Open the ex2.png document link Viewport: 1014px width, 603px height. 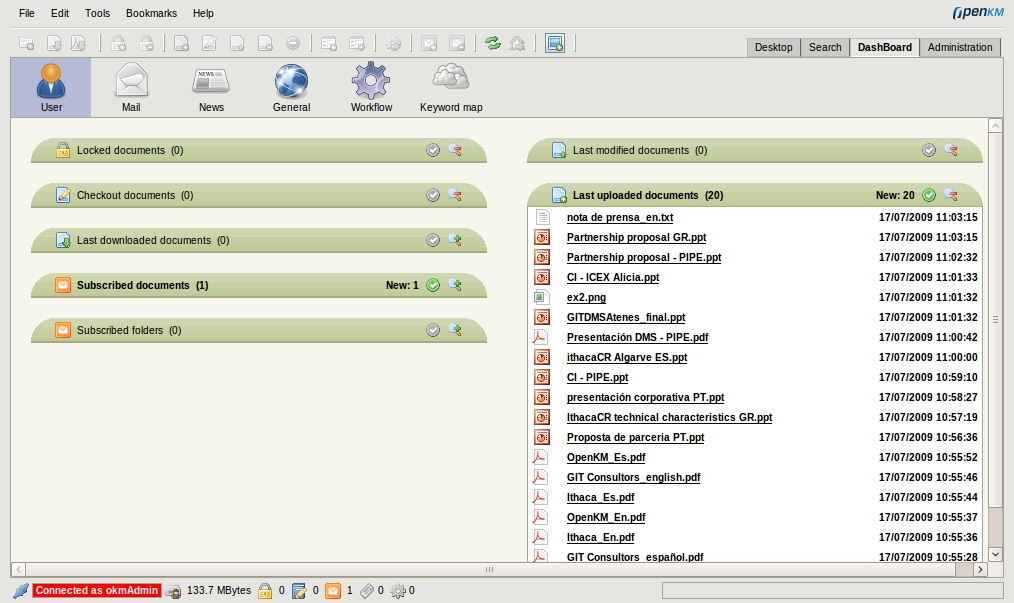point(587,298)
